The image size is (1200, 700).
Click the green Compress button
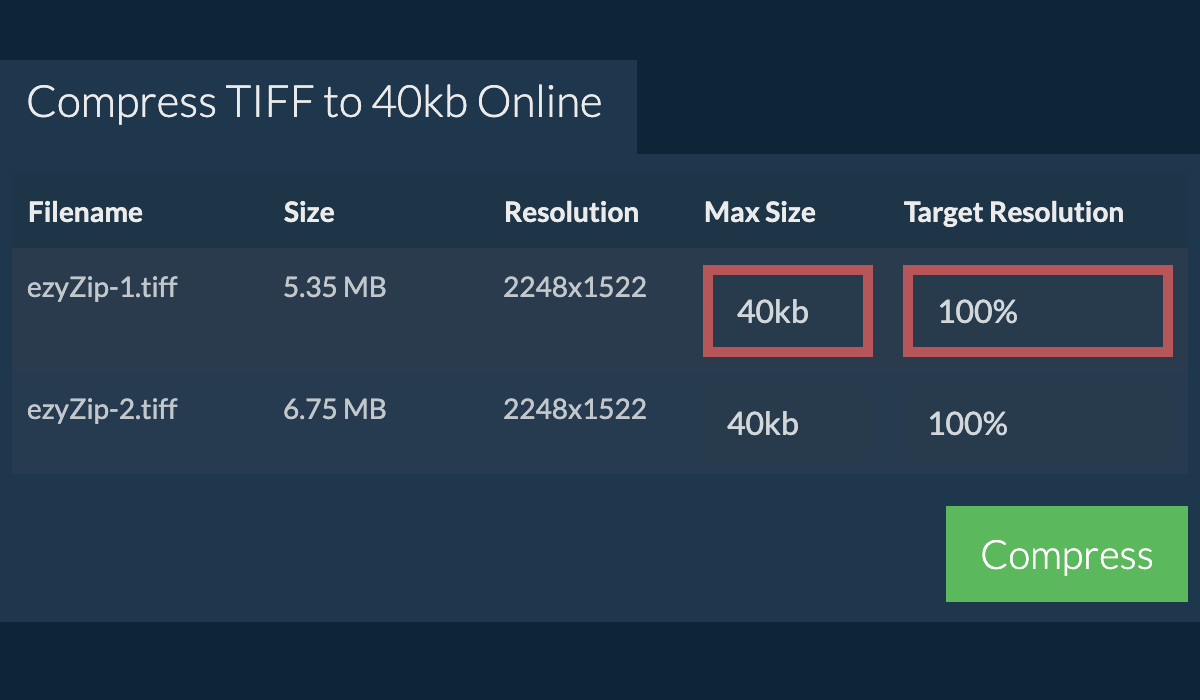click(1066, 554)
